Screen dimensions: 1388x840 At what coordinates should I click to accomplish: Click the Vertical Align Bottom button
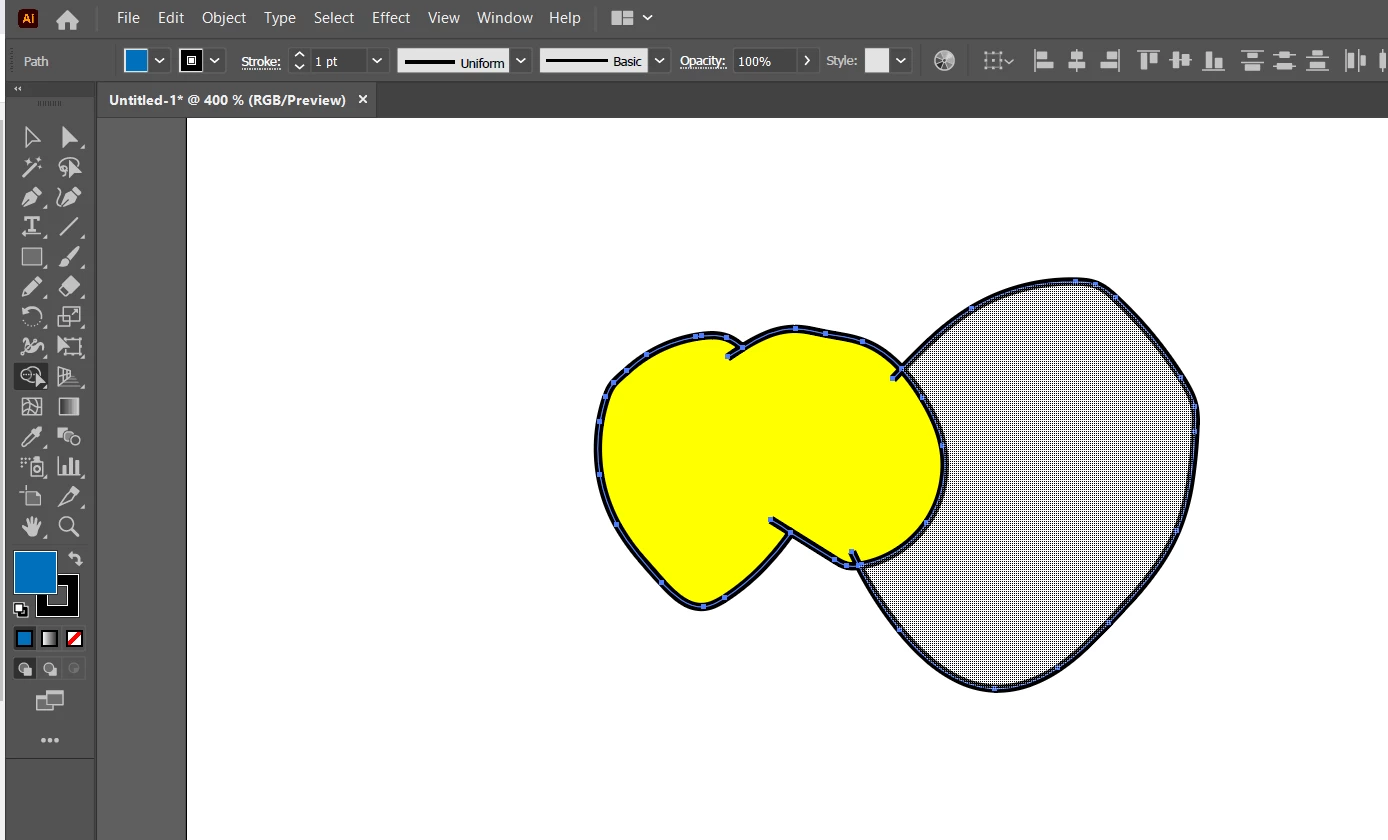1214,61
